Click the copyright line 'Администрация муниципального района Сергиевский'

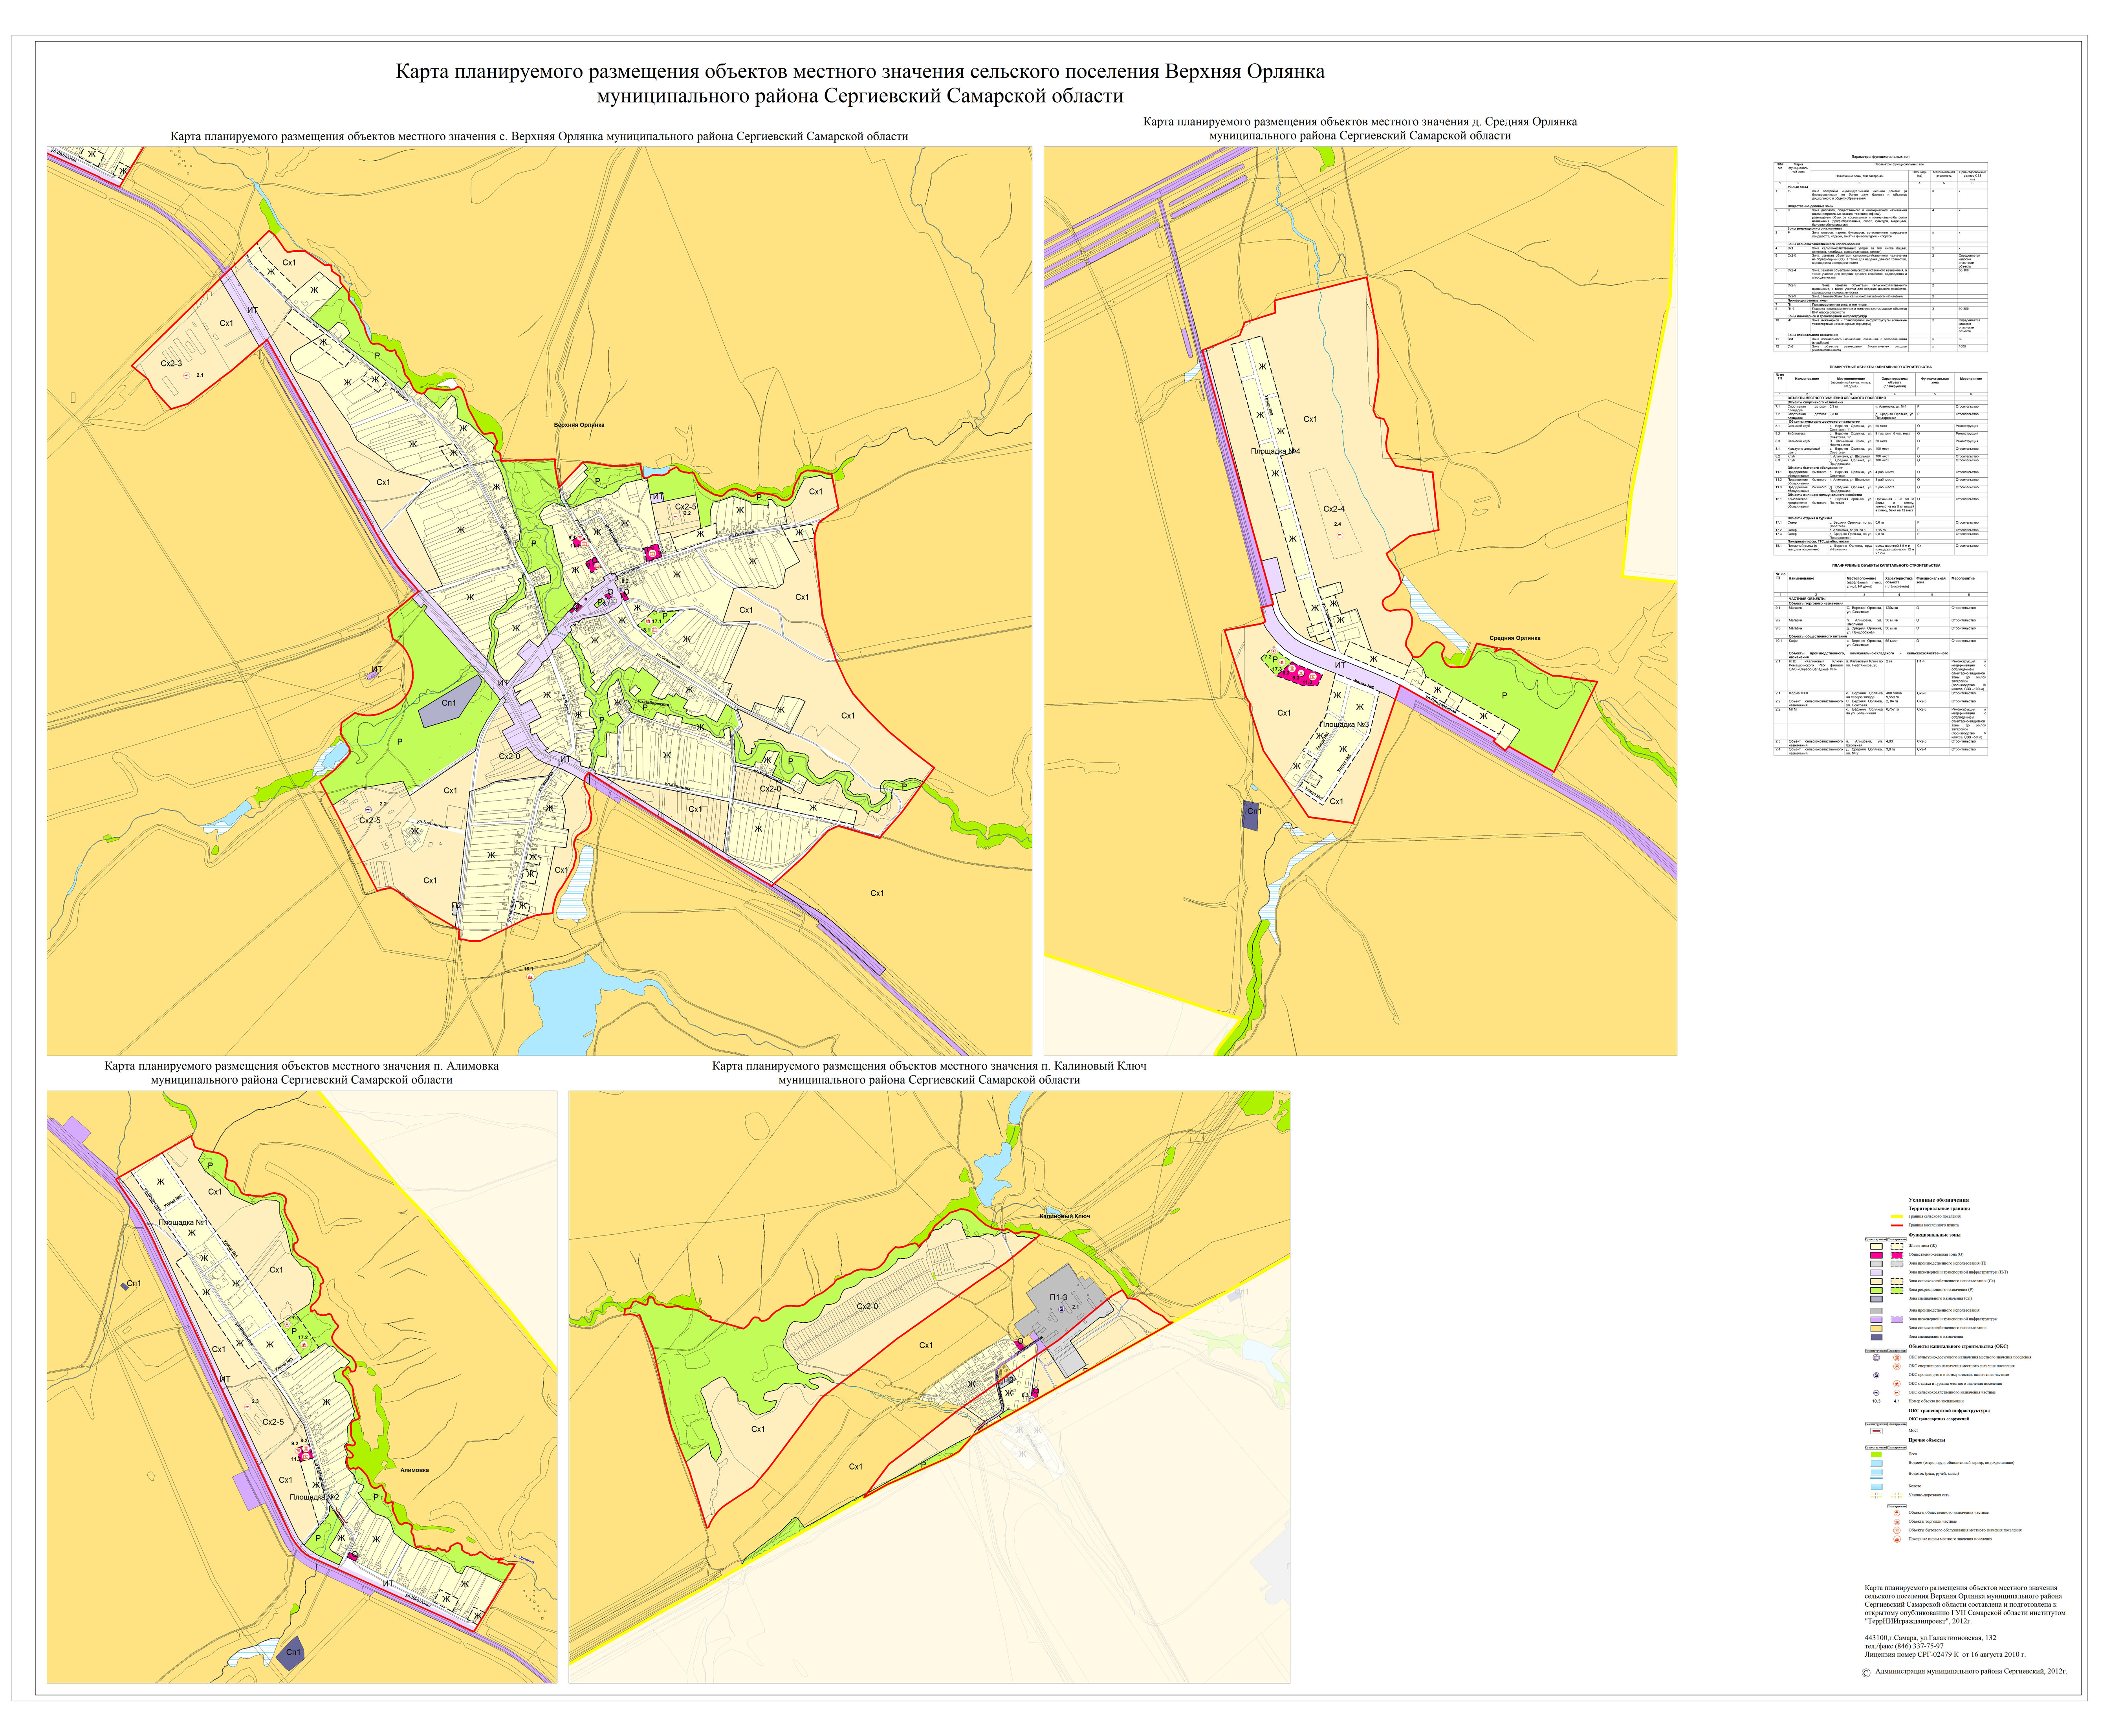point(1960,1672)
